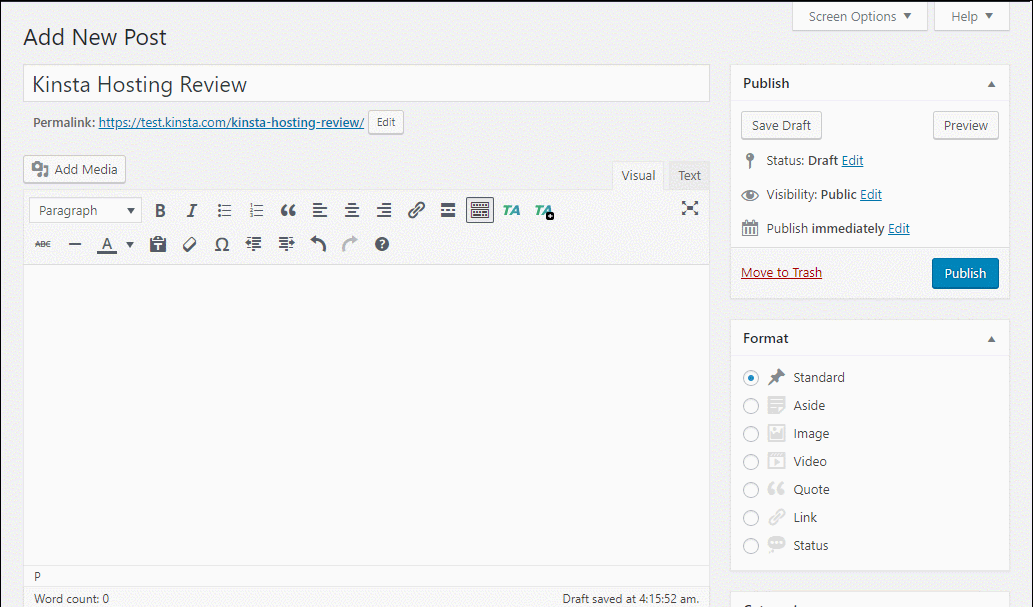Insert a special character with the Omega icon
Image resolution: width=1033 pixels, height=607 pixels.
pyautogui.click(x=221, y=243)
